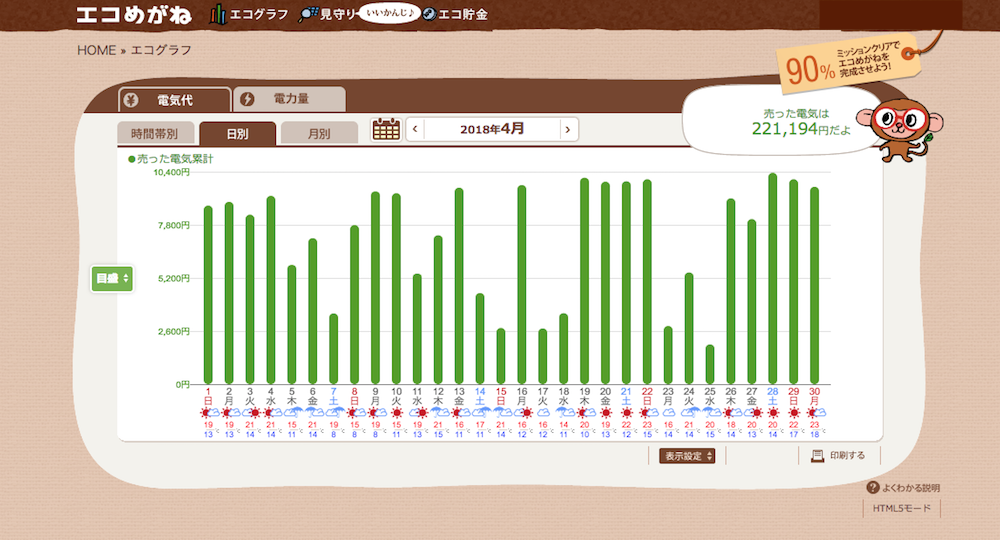This screenshot has width=1000, height=540.
Task: Click the monkey mascot character
Action: click(x=901, y=129)
